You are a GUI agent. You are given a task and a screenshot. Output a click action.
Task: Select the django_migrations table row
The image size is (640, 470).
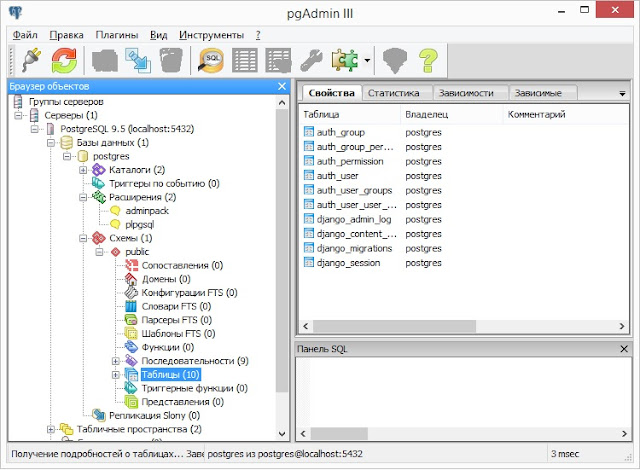(373, 248)
